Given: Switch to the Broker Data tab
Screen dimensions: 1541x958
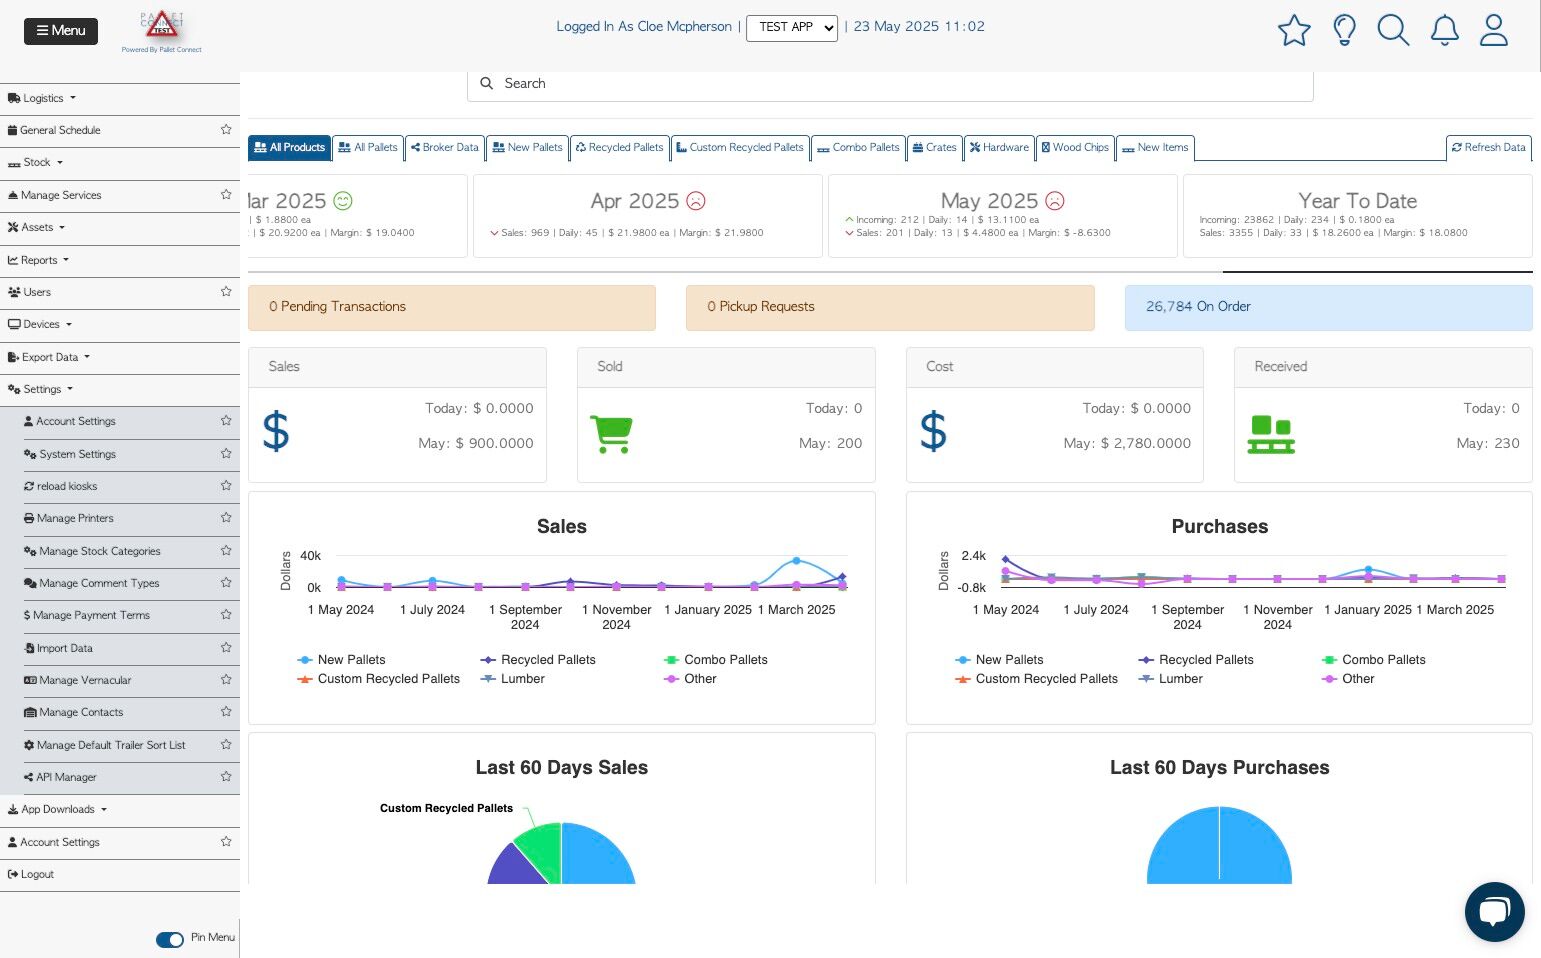Looking at the screenshot, I should (445, 148).
